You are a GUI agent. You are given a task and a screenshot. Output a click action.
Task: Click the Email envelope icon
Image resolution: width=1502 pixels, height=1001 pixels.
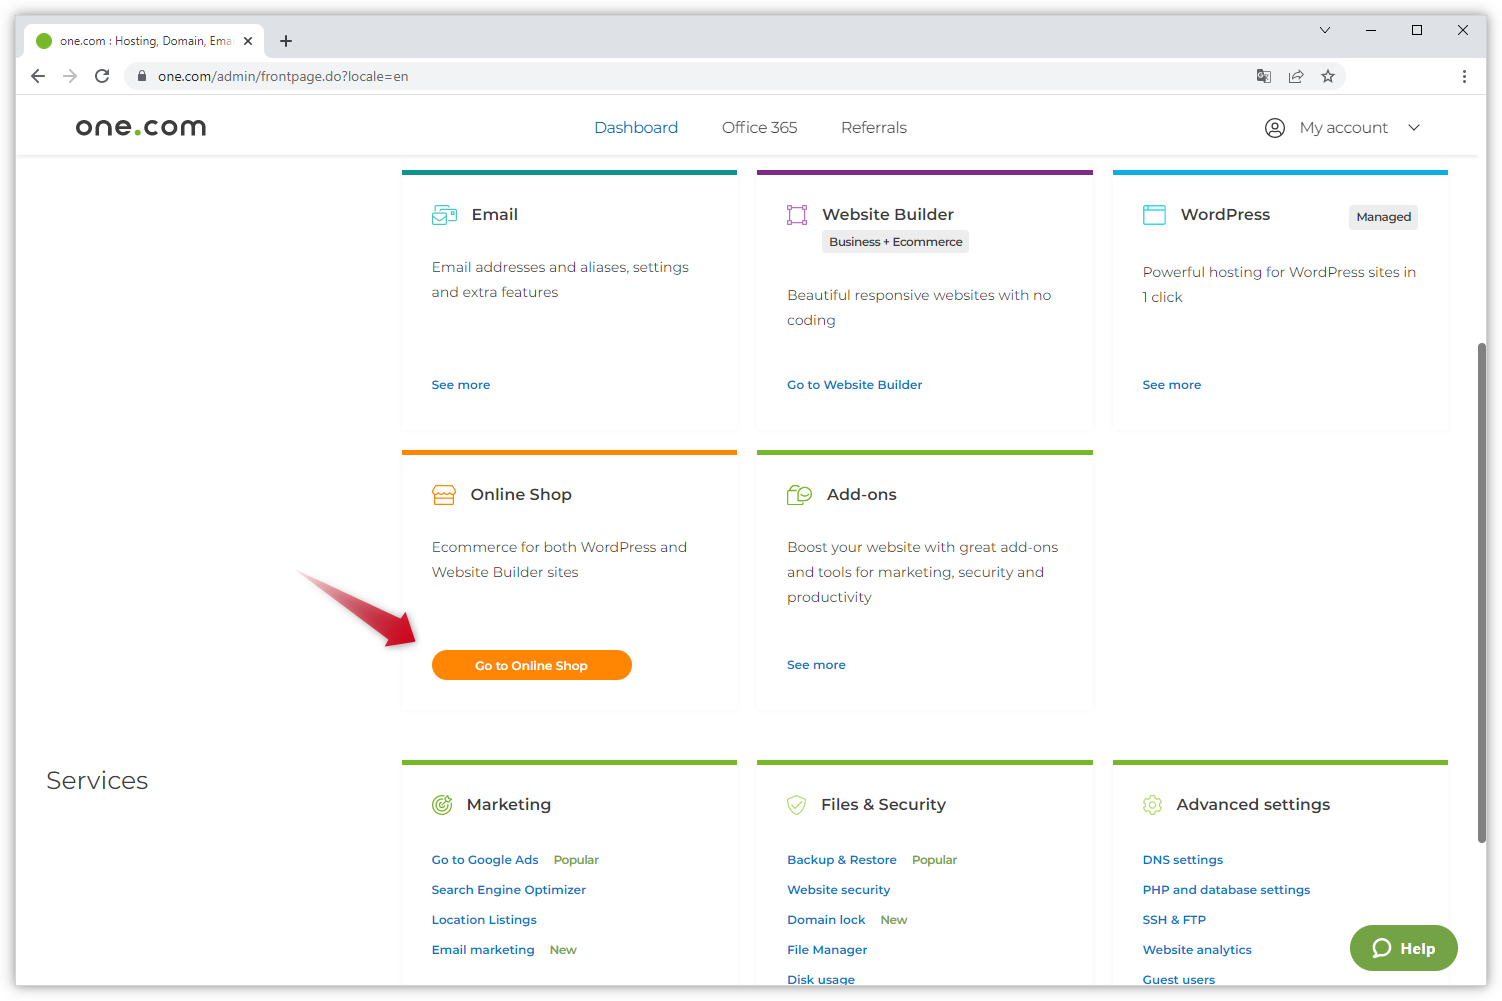point(444,214)
